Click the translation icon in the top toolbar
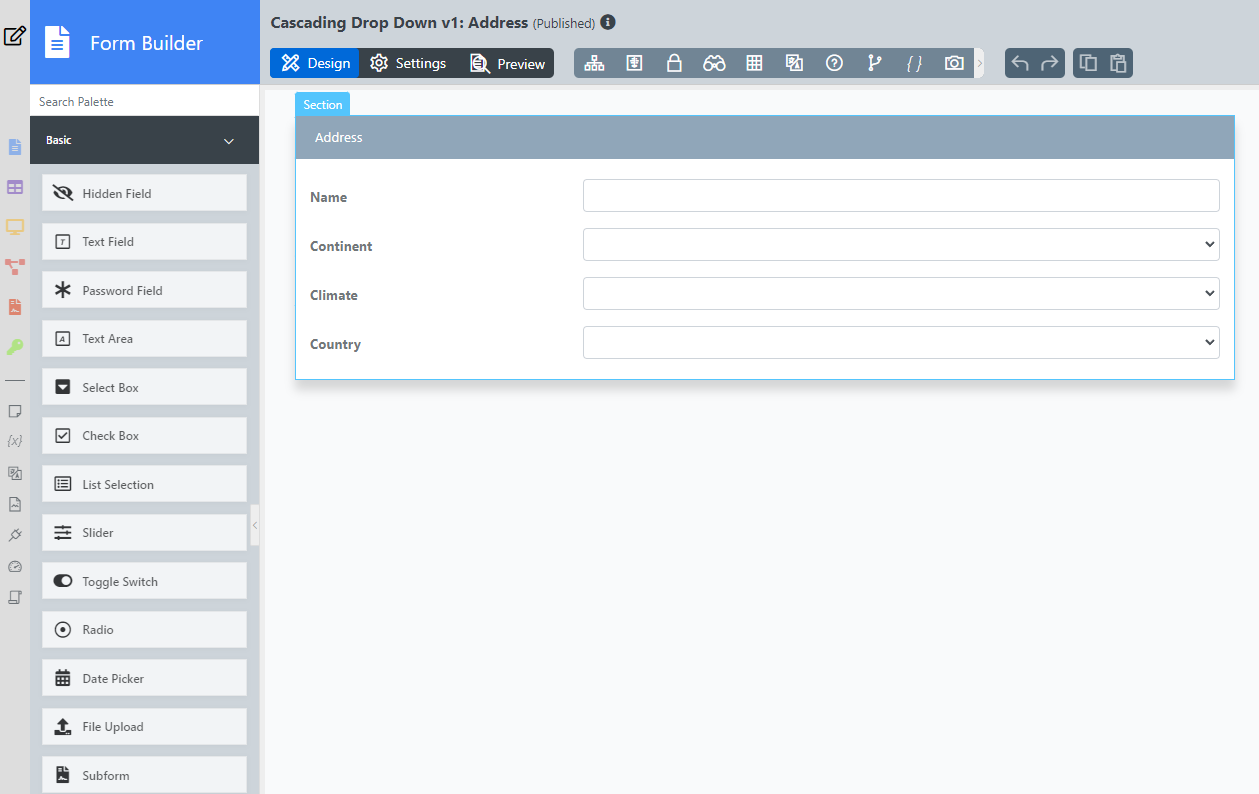This screenshot has height=794, width=1259. (795, 63)
